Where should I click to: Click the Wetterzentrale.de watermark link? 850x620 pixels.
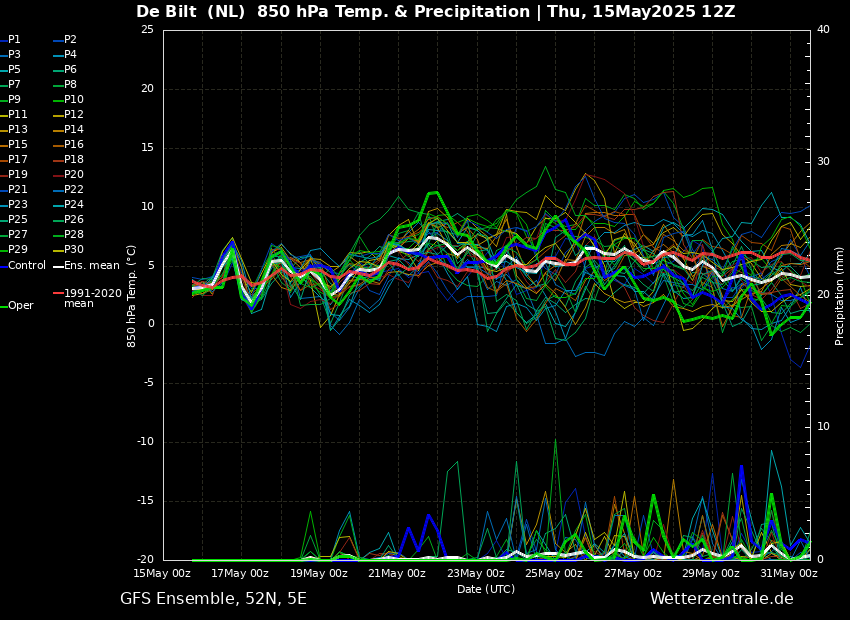coord(721,599)
